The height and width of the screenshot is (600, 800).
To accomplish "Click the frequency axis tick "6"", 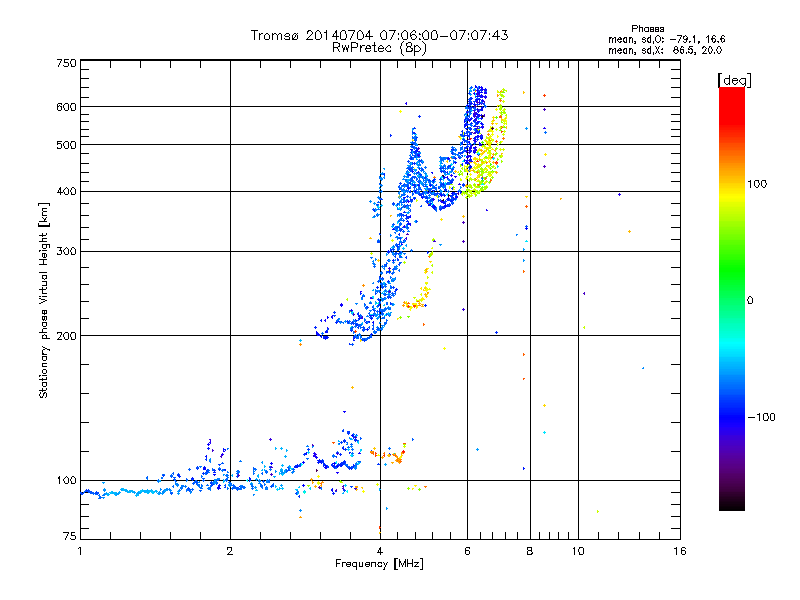I will (x=467, y=551).
